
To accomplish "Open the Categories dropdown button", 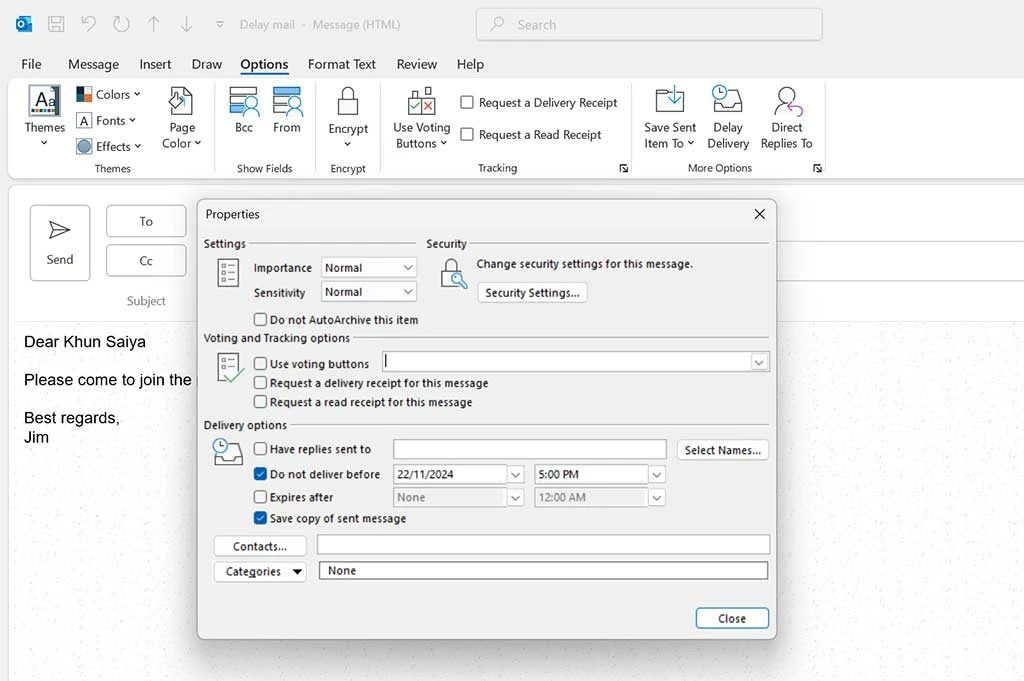I will pos(260,571).
